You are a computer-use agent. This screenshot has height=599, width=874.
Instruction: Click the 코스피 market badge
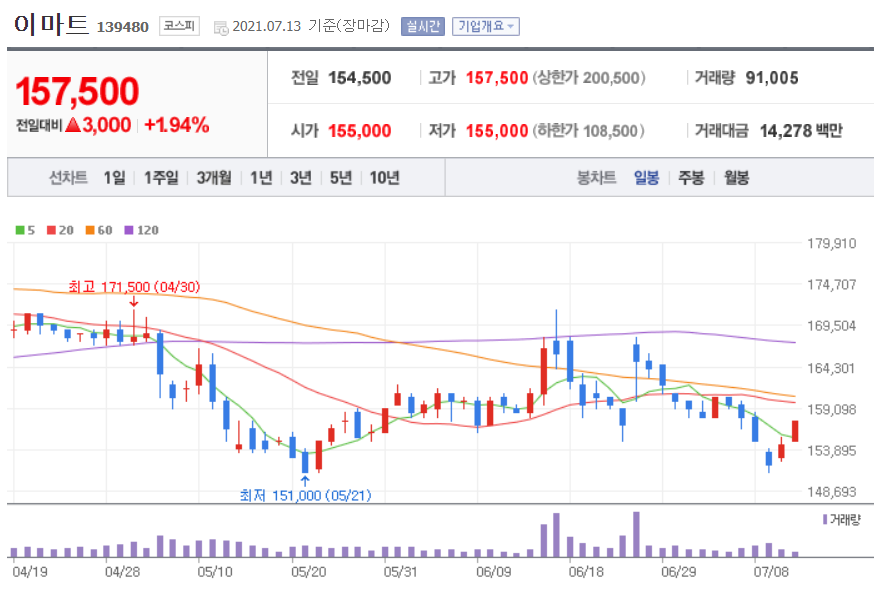pos(179,26)
